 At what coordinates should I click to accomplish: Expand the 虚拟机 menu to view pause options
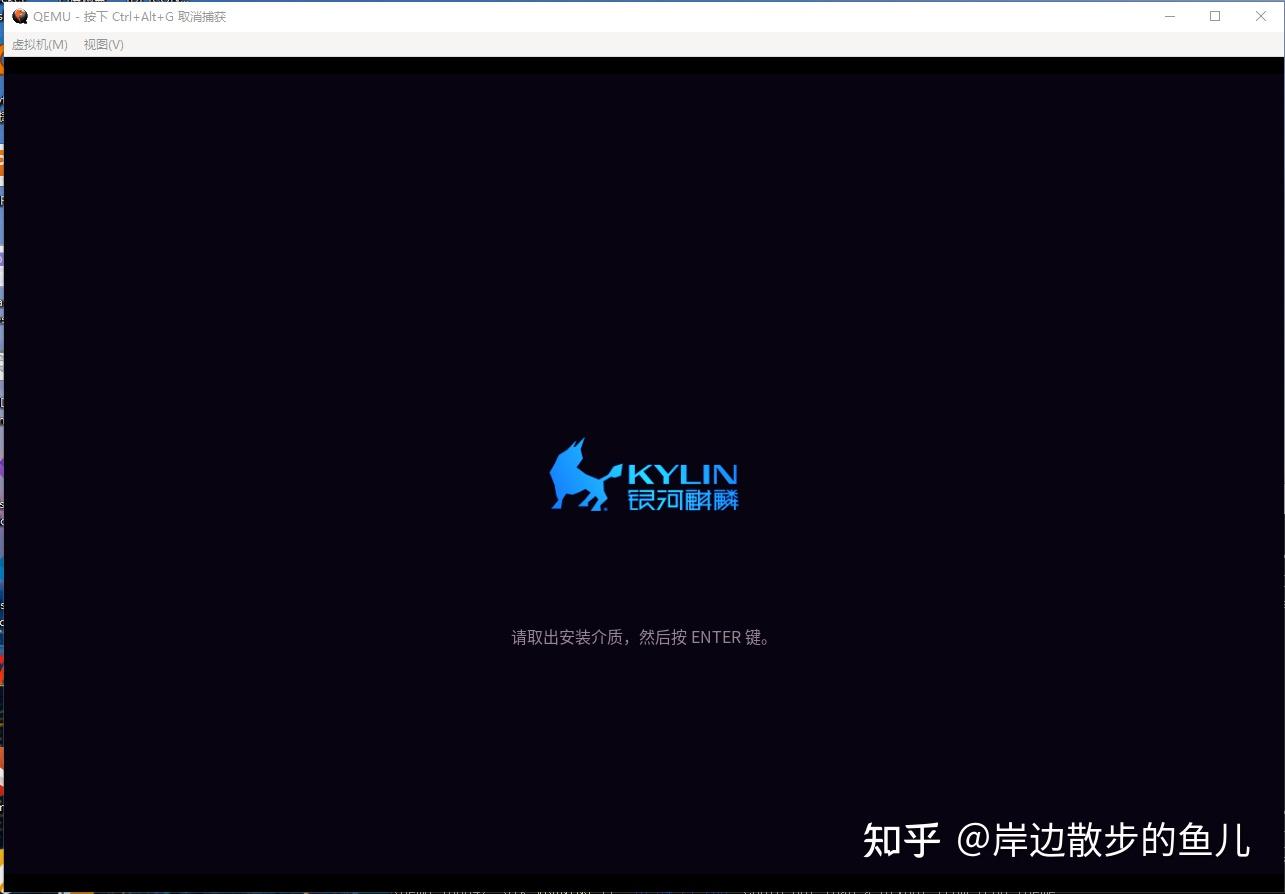click(39, 44)
